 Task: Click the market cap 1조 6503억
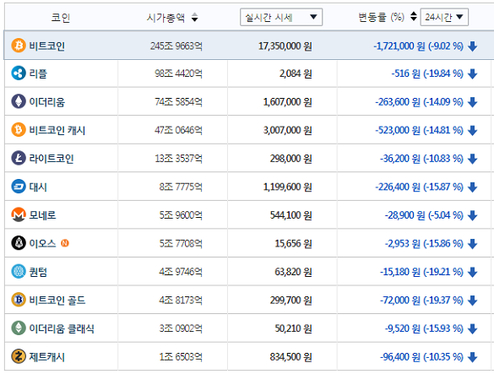point(181,357)
